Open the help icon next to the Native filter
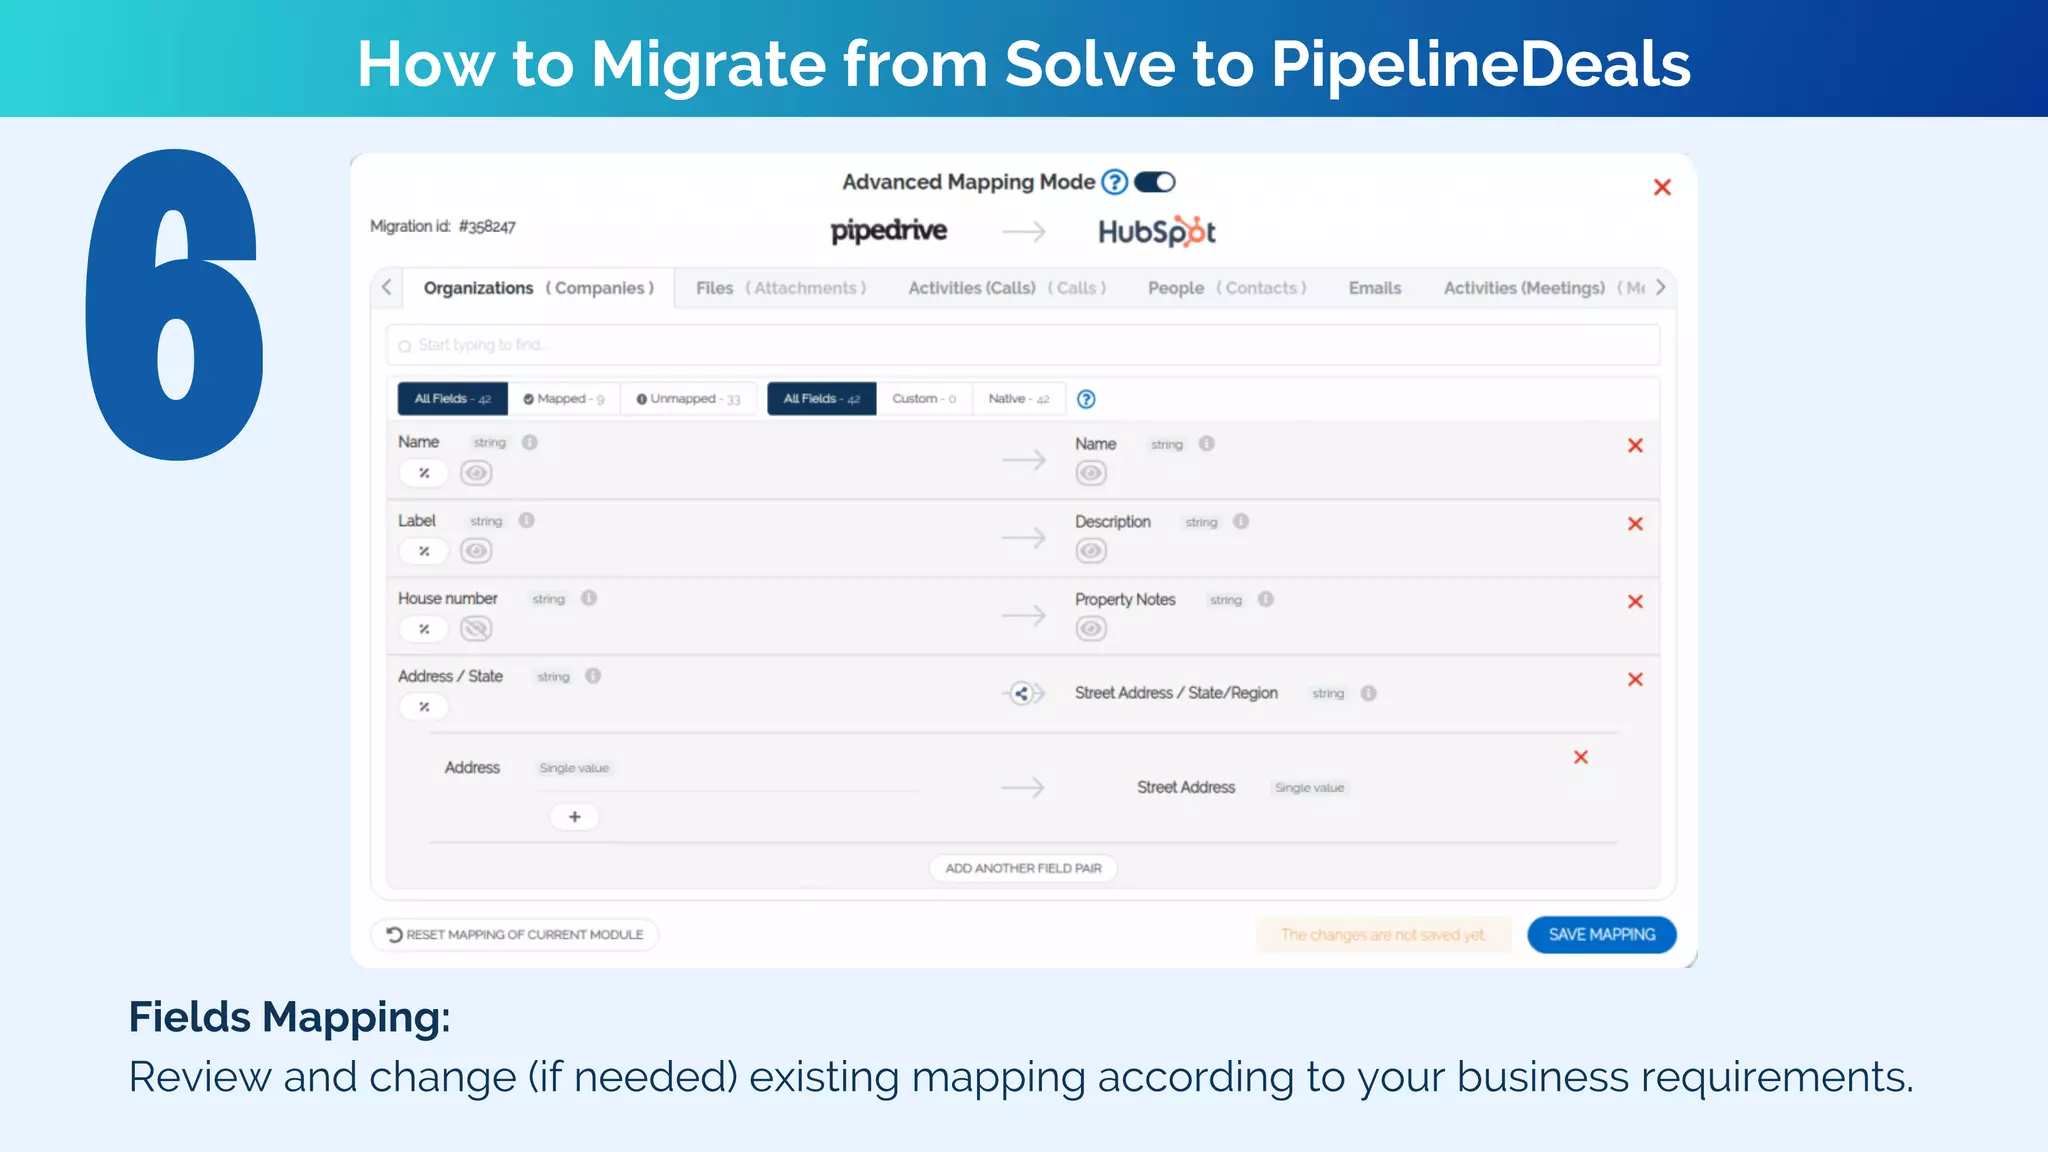2048x1152 pixels. point(1086,399)
